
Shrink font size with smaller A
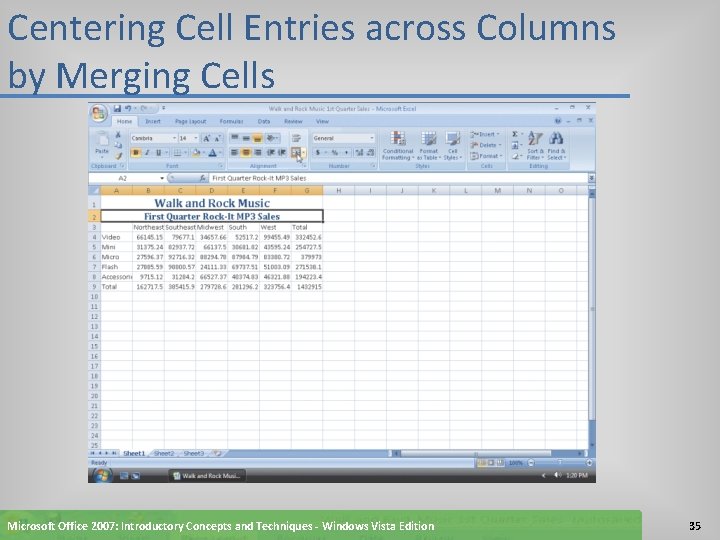click(218, 138)
